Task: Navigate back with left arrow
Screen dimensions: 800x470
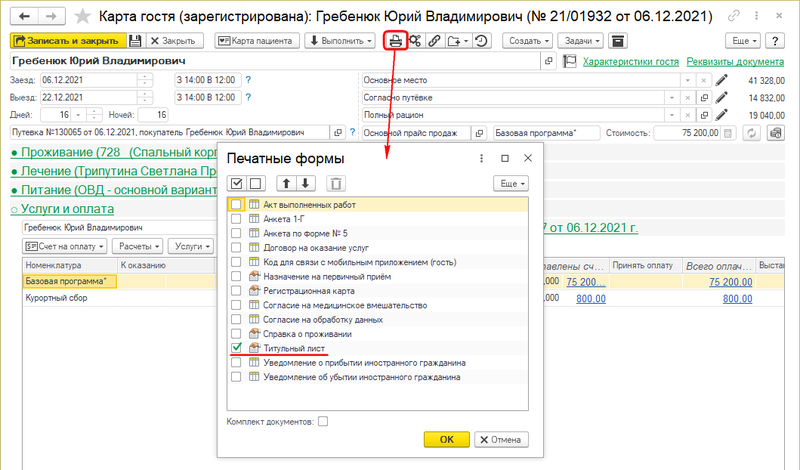Action: [24, 16]
